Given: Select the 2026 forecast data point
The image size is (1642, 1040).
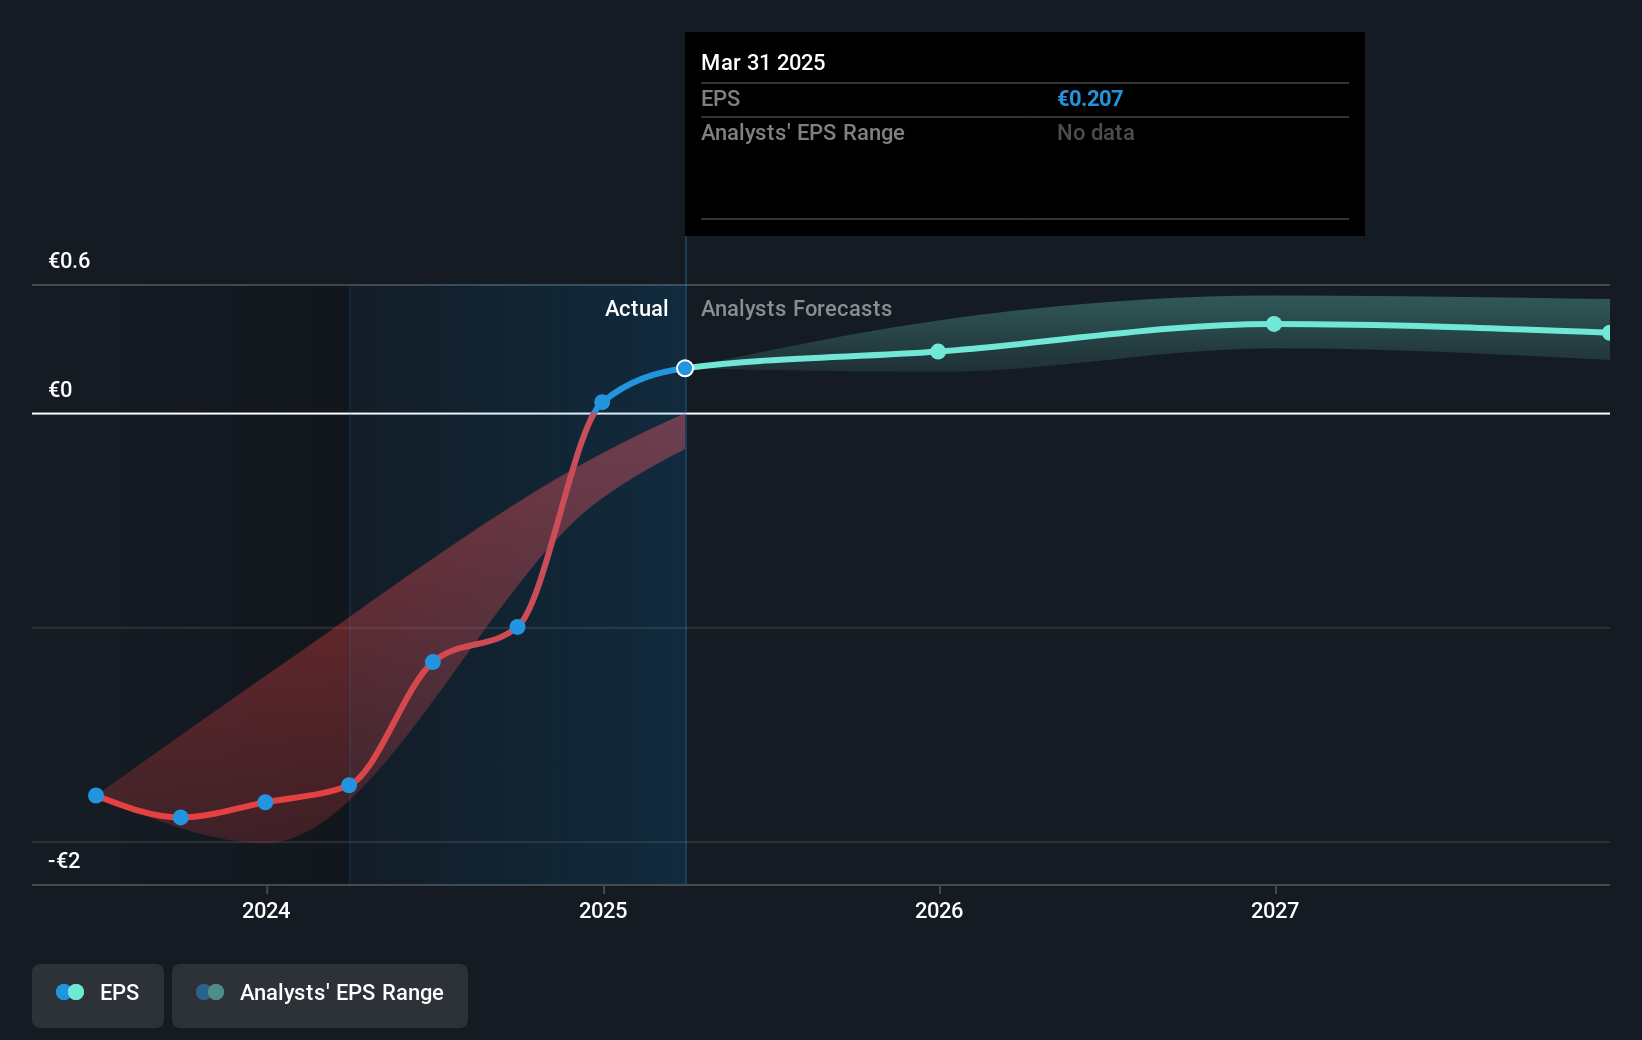Looking at the screenshot, I should [938, 351].
